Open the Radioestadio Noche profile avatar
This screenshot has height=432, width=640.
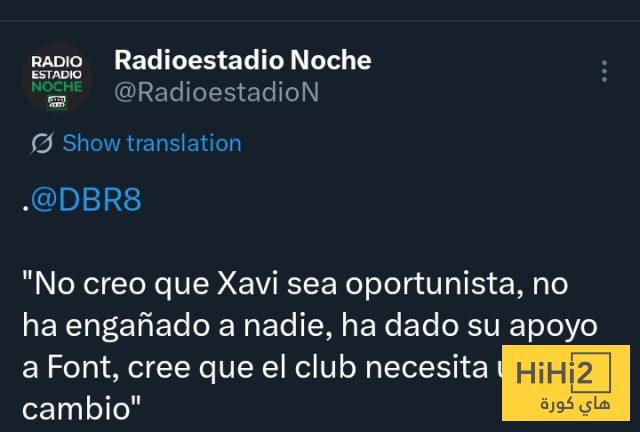click(x=56, y=78)
